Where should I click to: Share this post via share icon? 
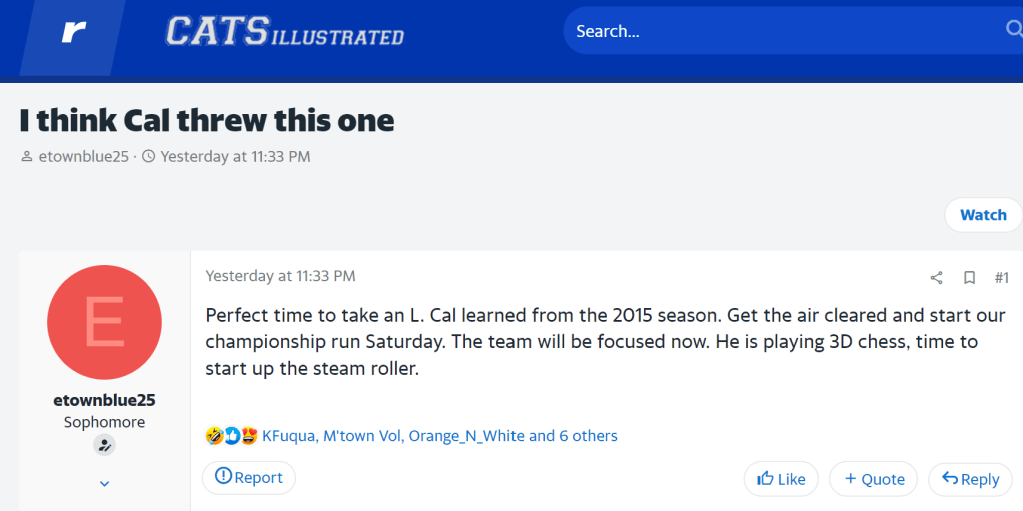937,277
